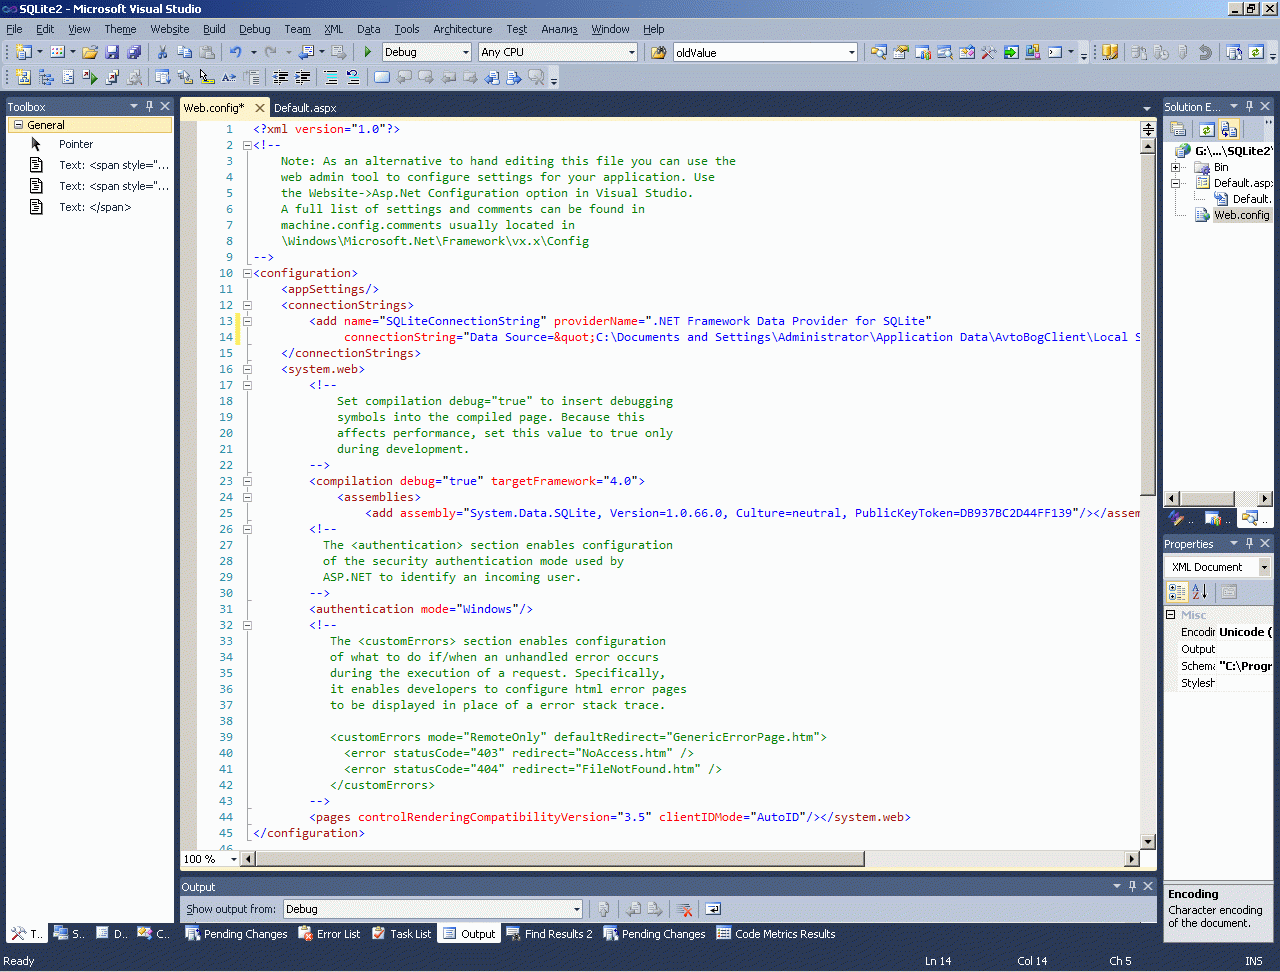Open the File menu
Screen dimensions: 1280x972
tap(14, 29)
